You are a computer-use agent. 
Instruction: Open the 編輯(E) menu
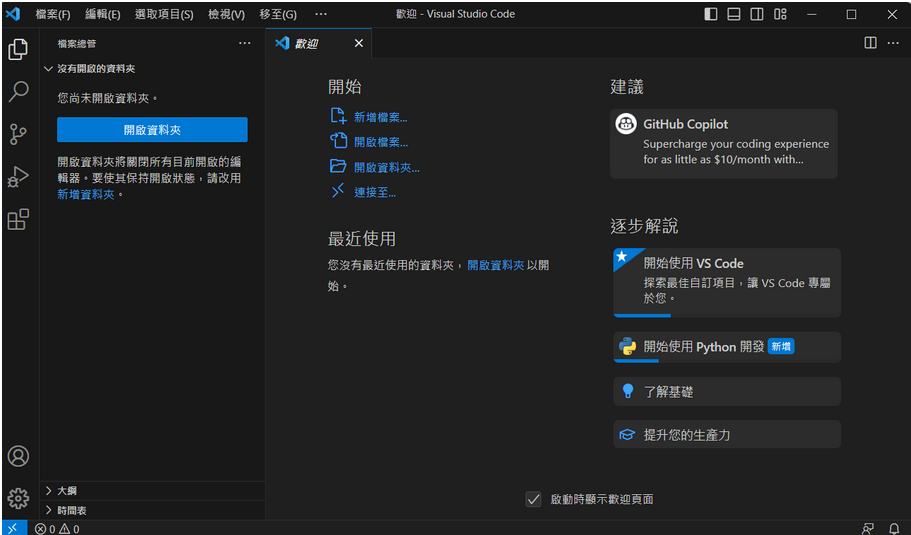tap(103, 15)
